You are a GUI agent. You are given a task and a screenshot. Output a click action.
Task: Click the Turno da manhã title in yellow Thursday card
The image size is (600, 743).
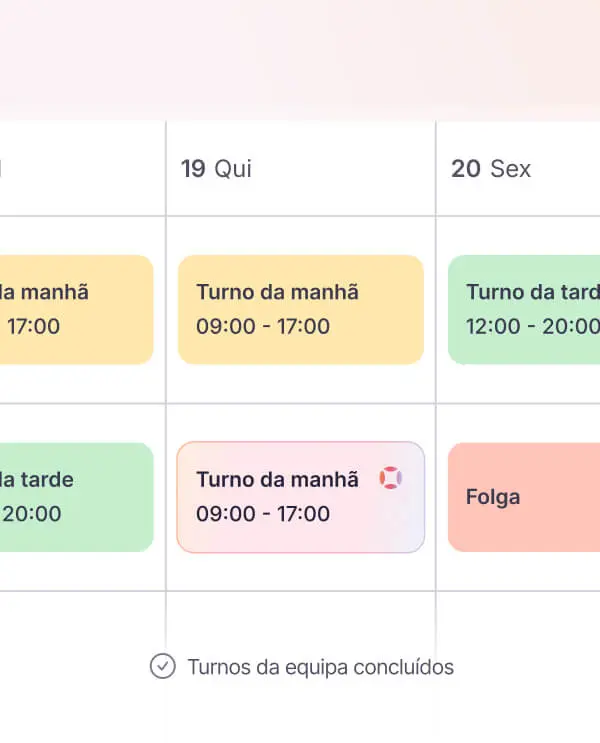[277, 292]
